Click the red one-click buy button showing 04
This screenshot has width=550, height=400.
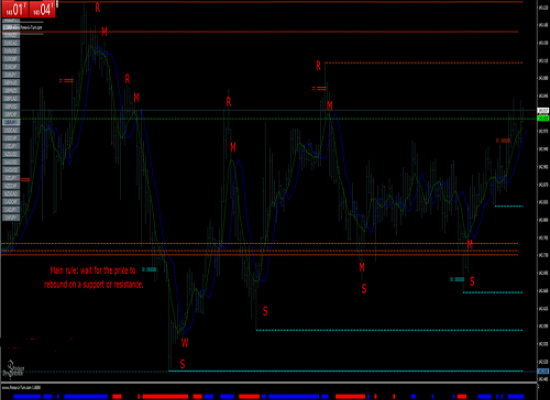42,9
